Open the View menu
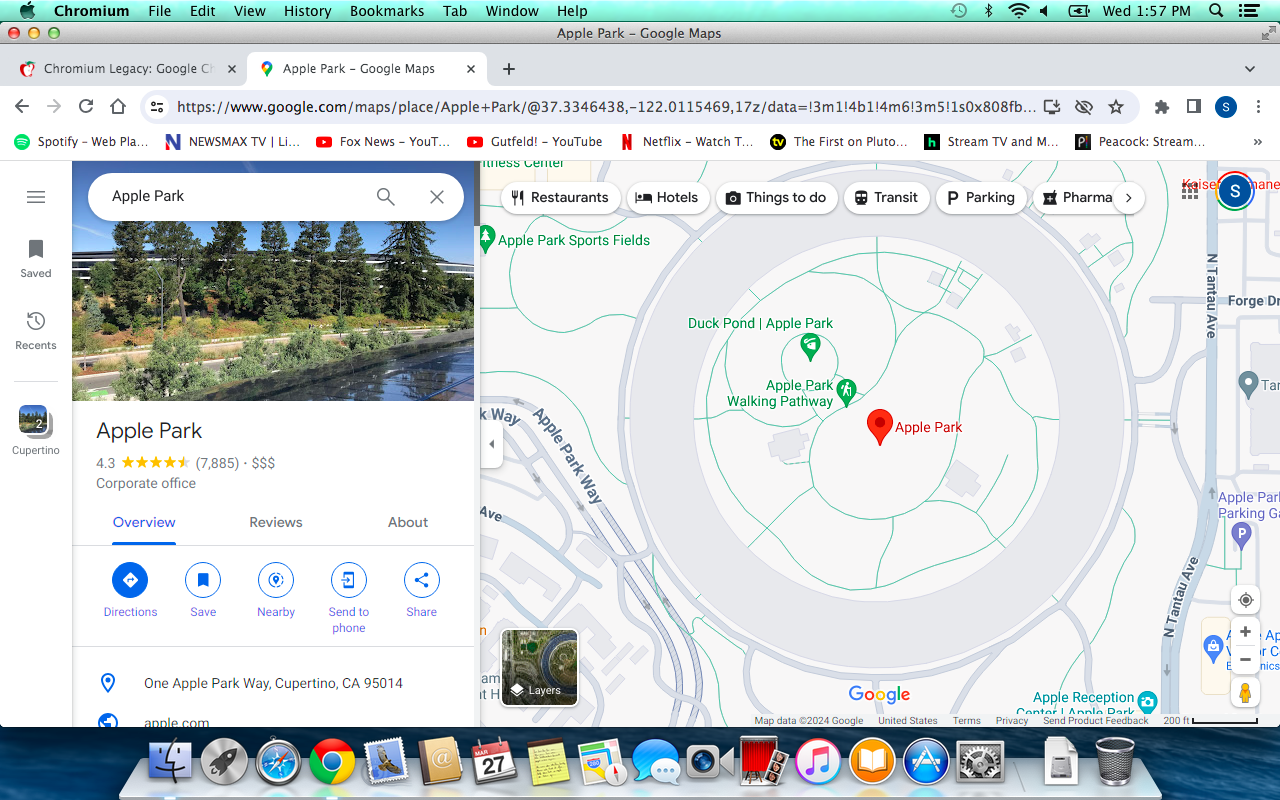Viewport: 1280px width, 800px height. (249, 11)
